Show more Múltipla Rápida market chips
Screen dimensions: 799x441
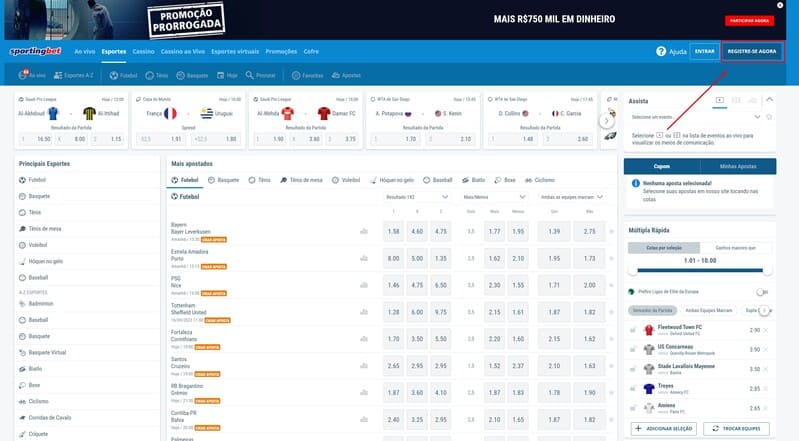pyautogui.click(x=764, y=310)
